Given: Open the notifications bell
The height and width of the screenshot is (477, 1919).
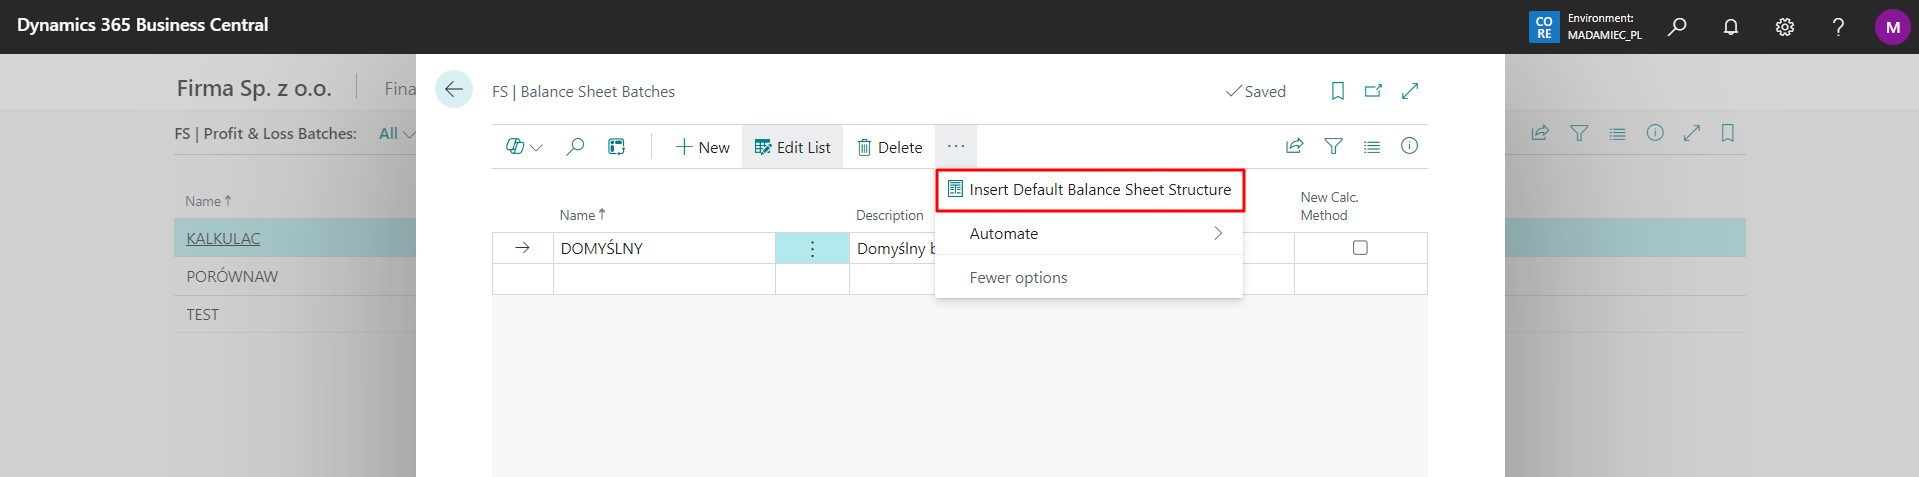Looking at the screenshot, I should coord(1731,27).
